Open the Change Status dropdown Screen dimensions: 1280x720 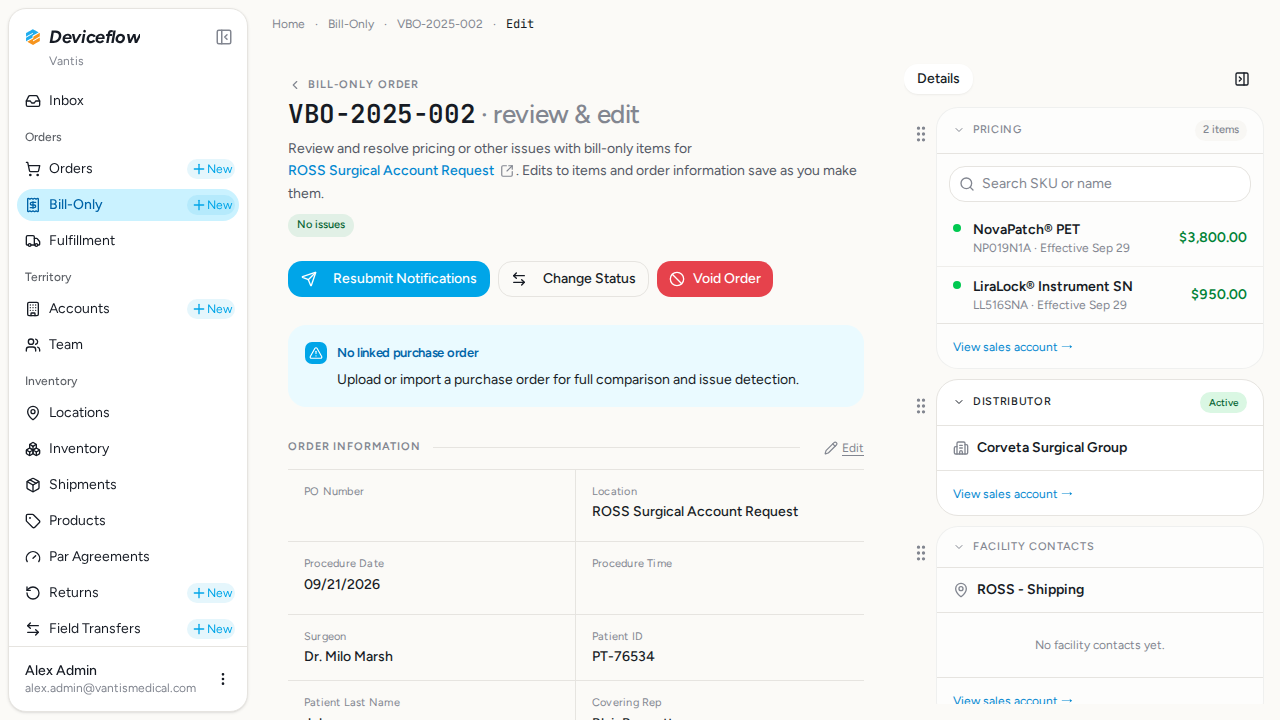point(573,279)
